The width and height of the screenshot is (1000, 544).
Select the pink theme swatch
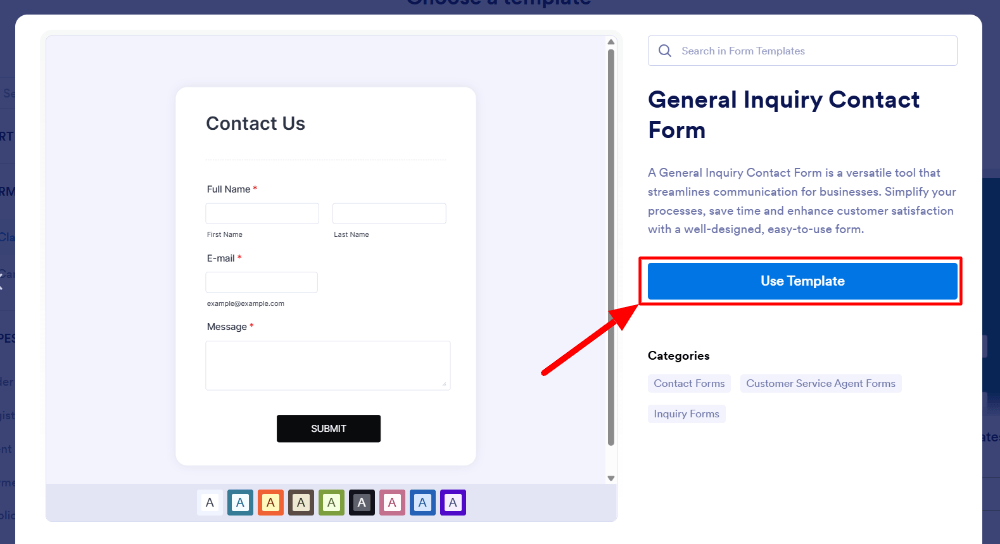point(392,503)
